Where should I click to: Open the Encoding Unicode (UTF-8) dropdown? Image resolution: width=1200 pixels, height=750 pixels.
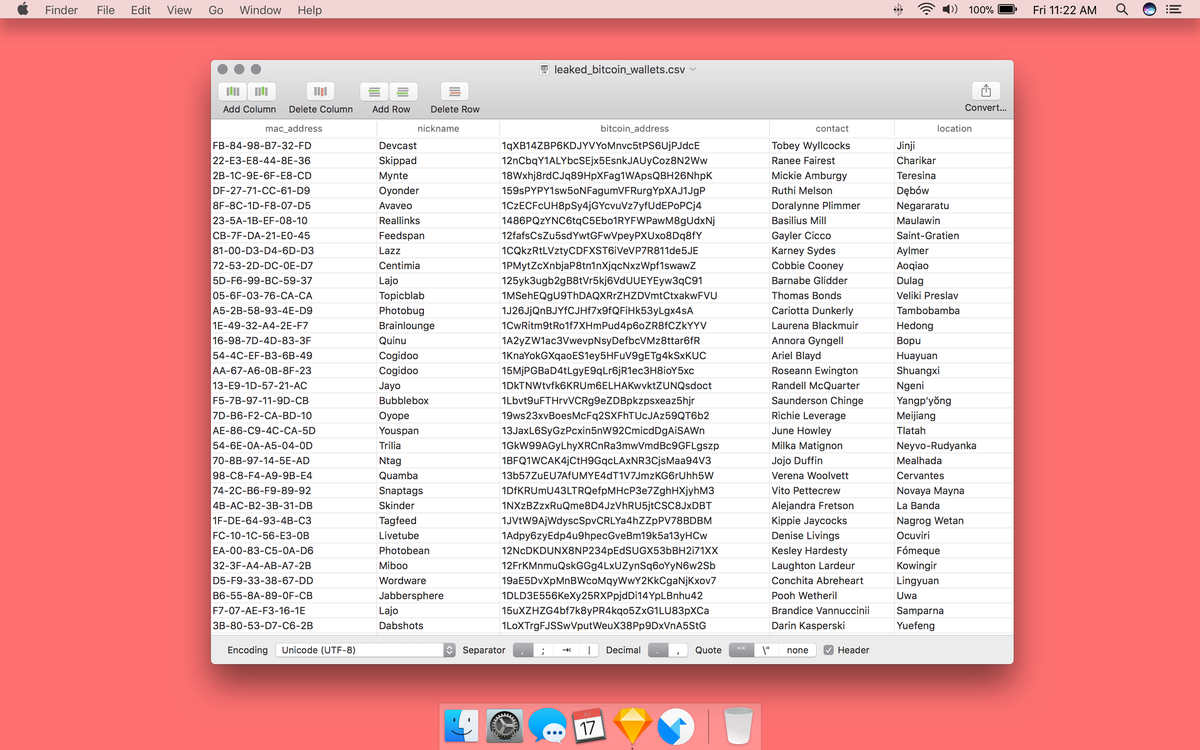tap(365, 650)
